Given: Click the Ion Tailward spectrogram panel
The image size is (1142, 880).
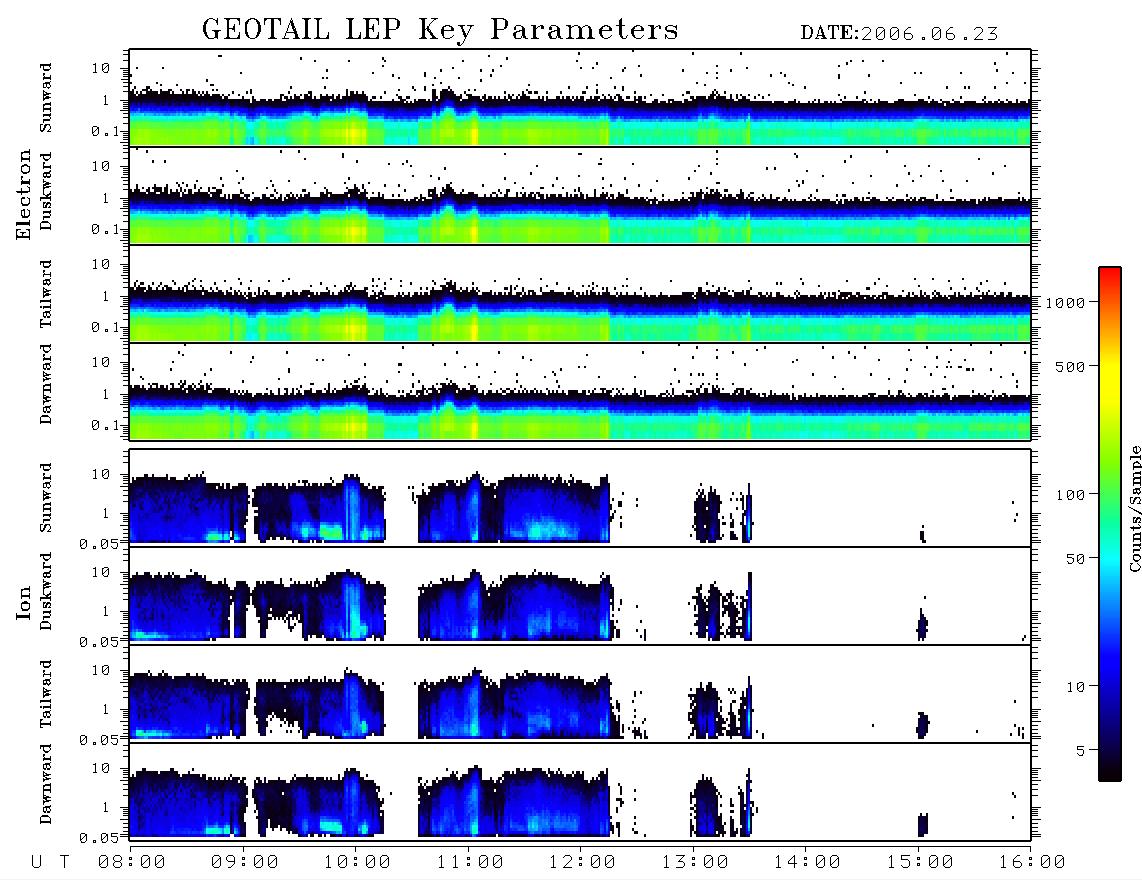Looking at the screenshot, I should (x=580, y=694).
